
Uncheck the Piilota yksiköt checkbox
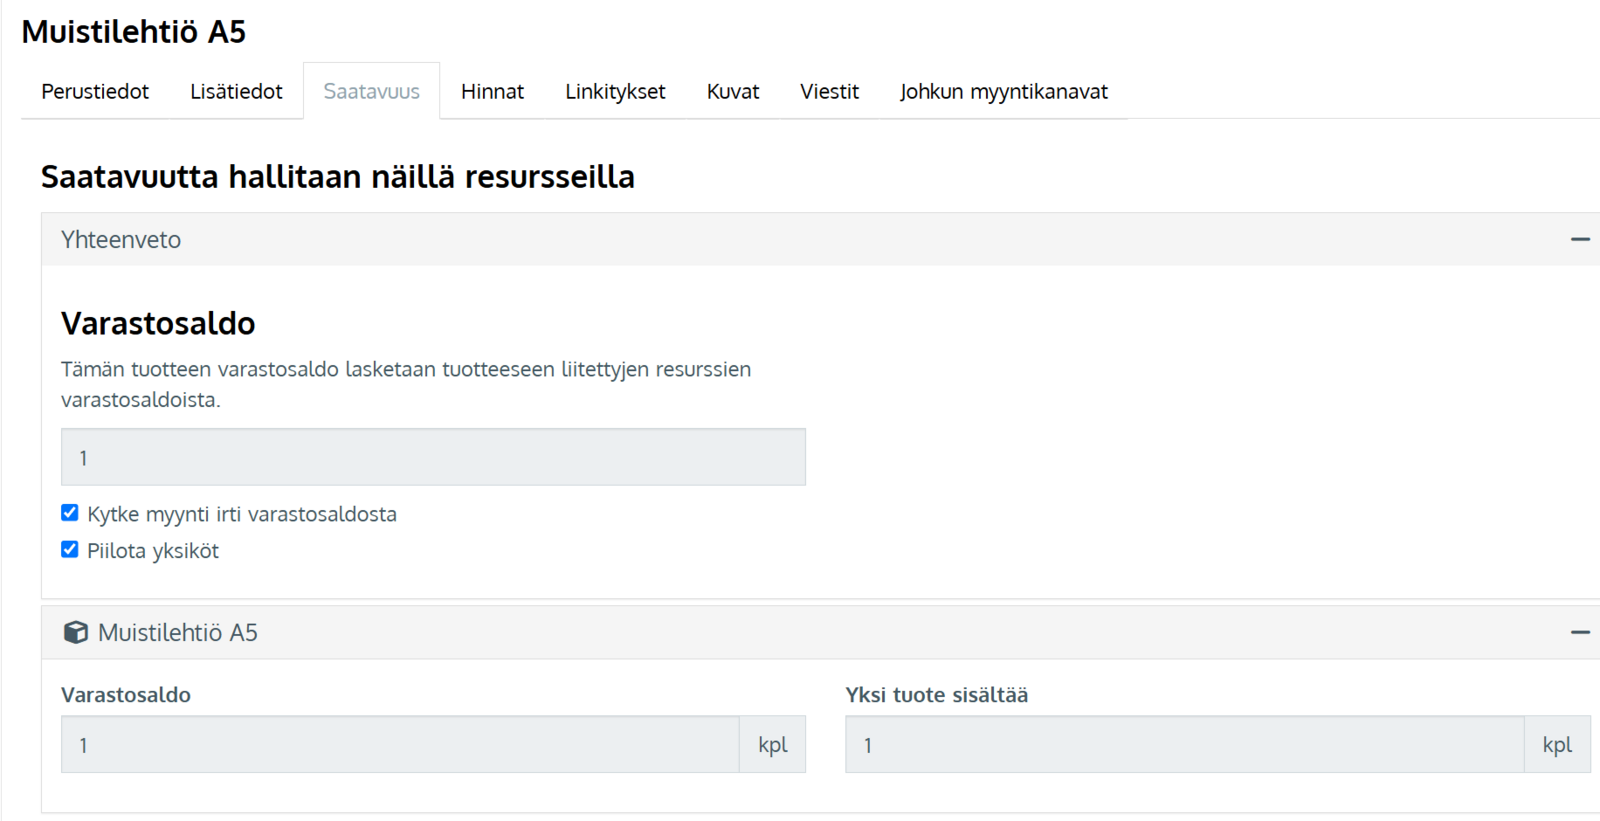pos(70,550)
